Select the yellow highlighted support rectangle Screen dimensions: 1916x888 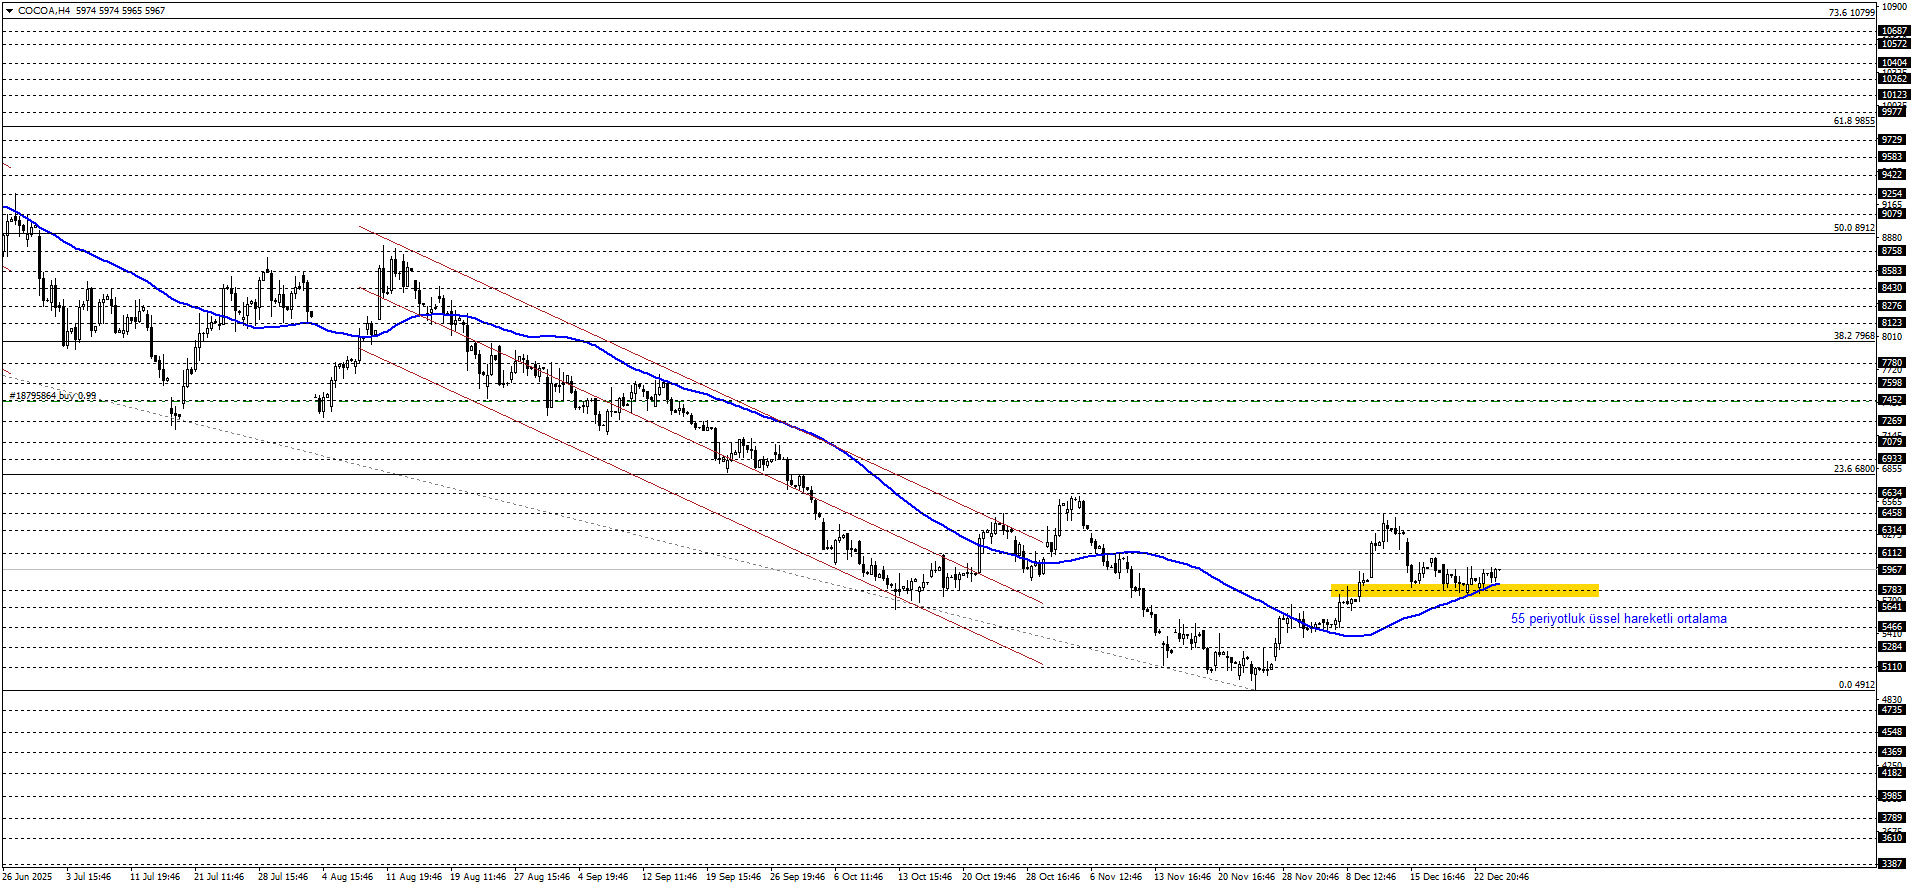1464,590
